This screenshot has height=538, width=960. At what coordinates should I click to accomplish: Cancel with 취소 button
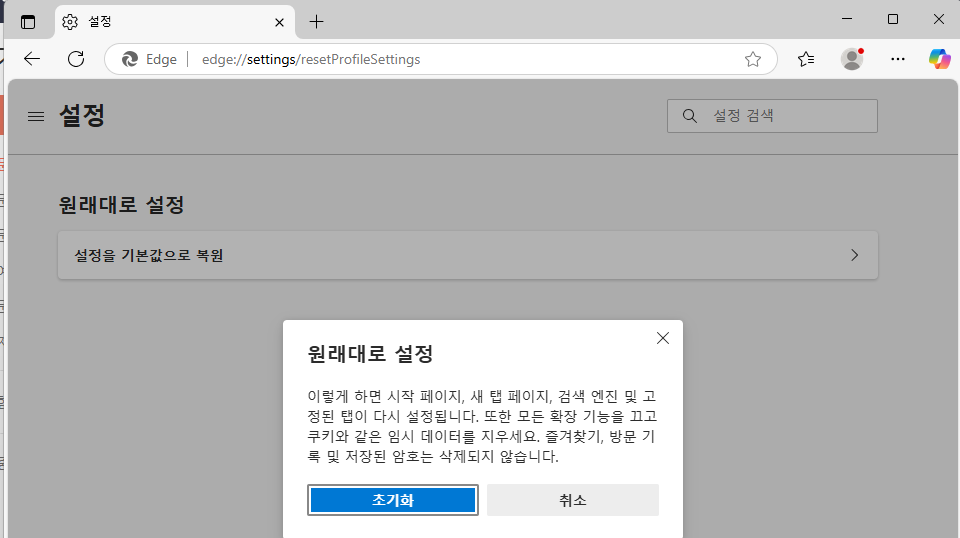[x=572, y=500]
